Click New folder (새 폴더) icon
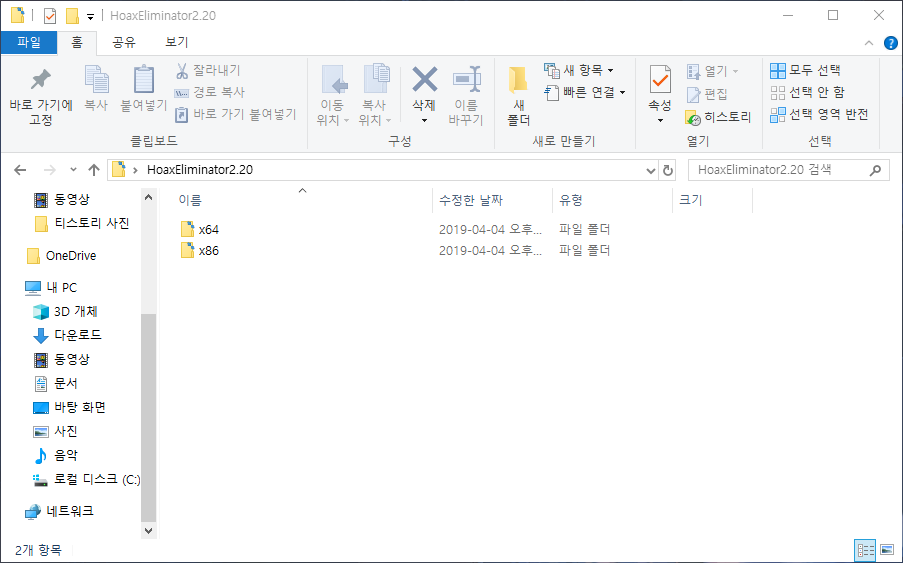Viewport: 903px width, 563px height. [x=518, y=80]
